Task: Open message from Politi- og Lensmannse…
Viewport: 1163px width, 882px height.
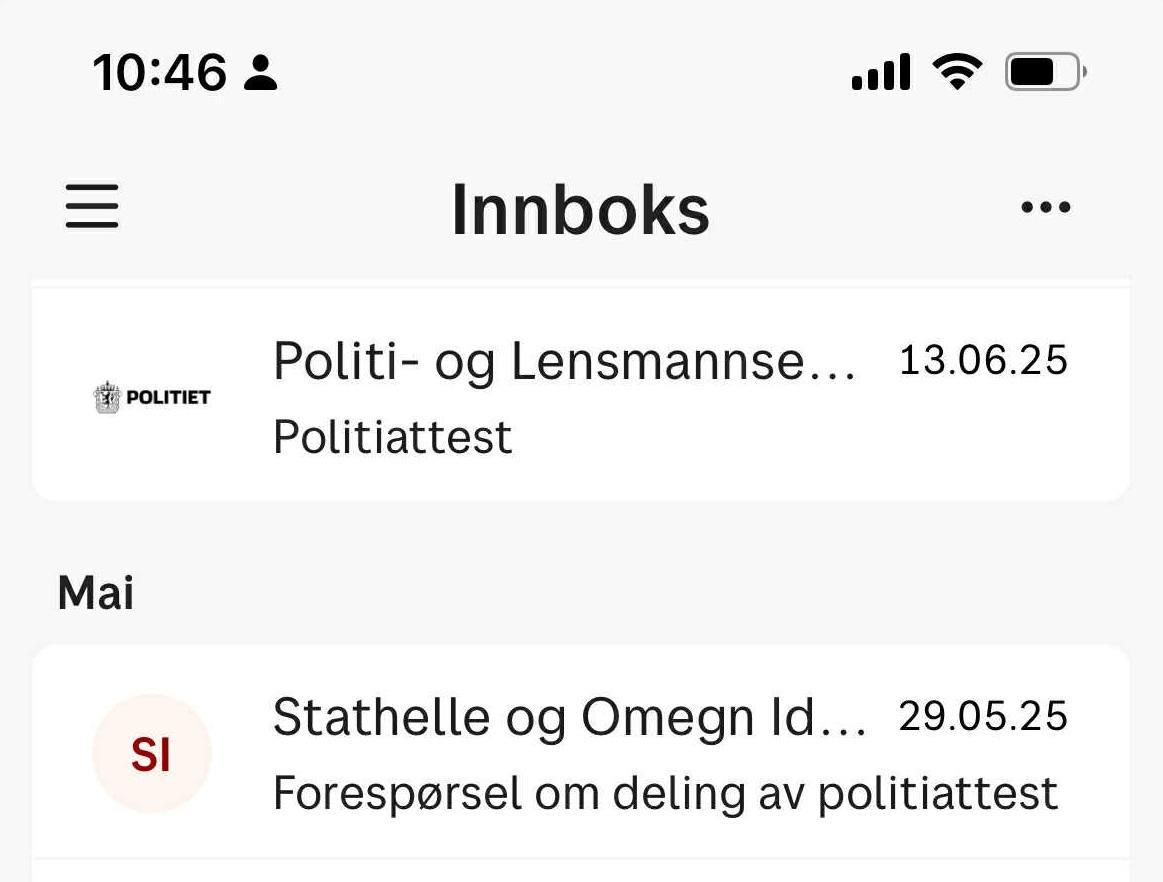Action: (564, 361)
